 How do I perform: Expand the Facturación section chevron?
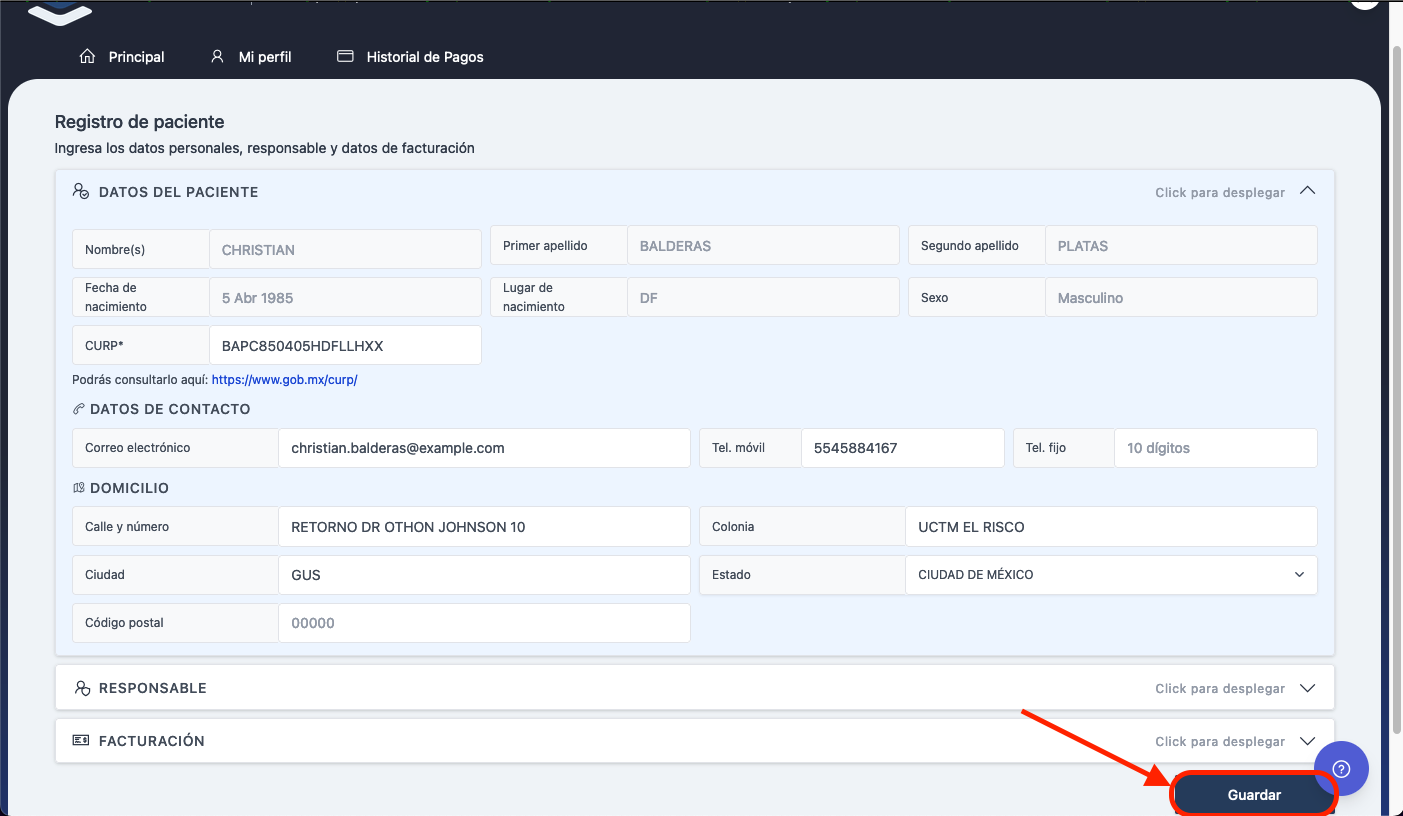[x=1306, y=741]
